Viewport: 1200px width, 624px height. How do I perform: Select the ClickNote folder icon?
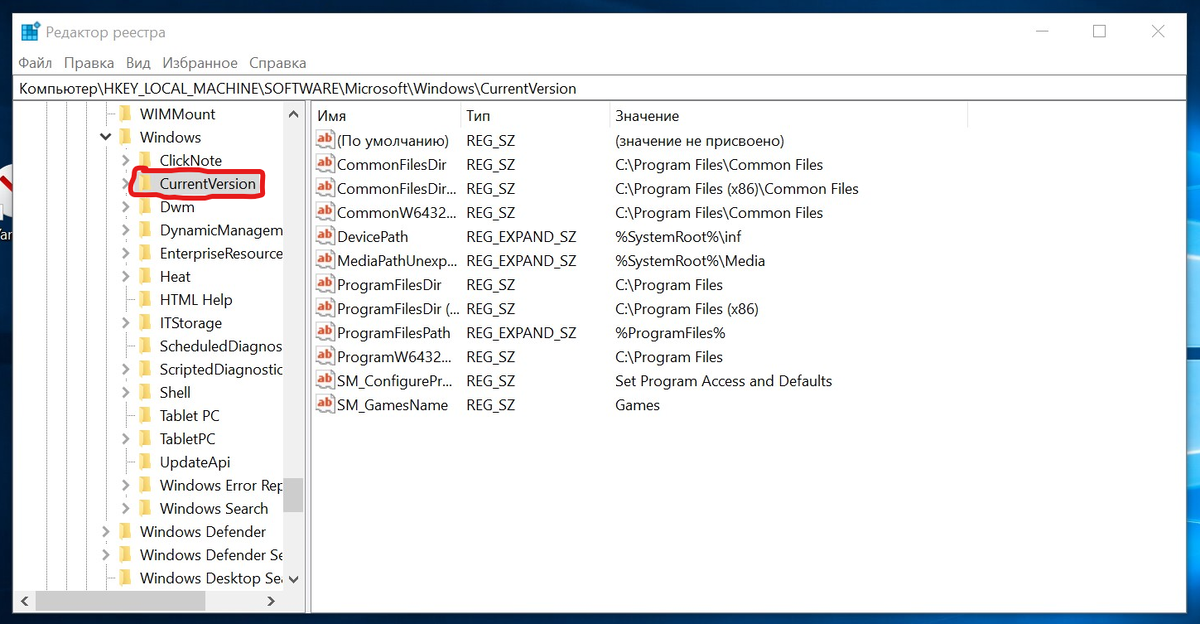[x=145, y=160]
